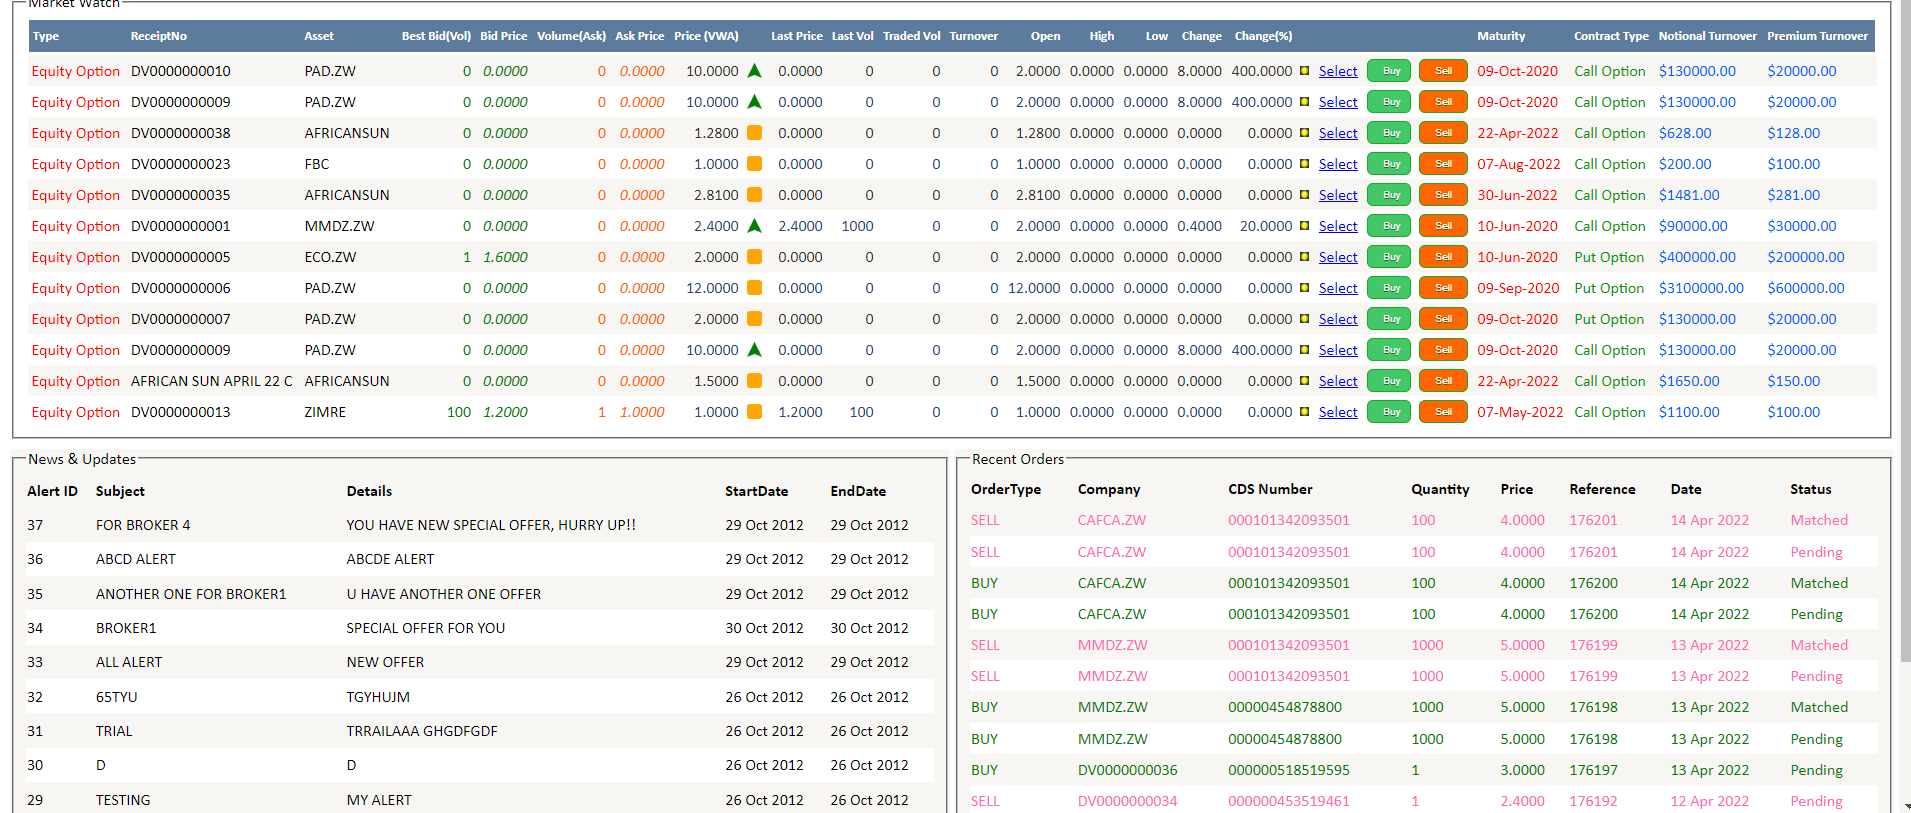Click yellow square marker in DV0000000013 row
This screenshot has width=1911, height=813.
1304,412
